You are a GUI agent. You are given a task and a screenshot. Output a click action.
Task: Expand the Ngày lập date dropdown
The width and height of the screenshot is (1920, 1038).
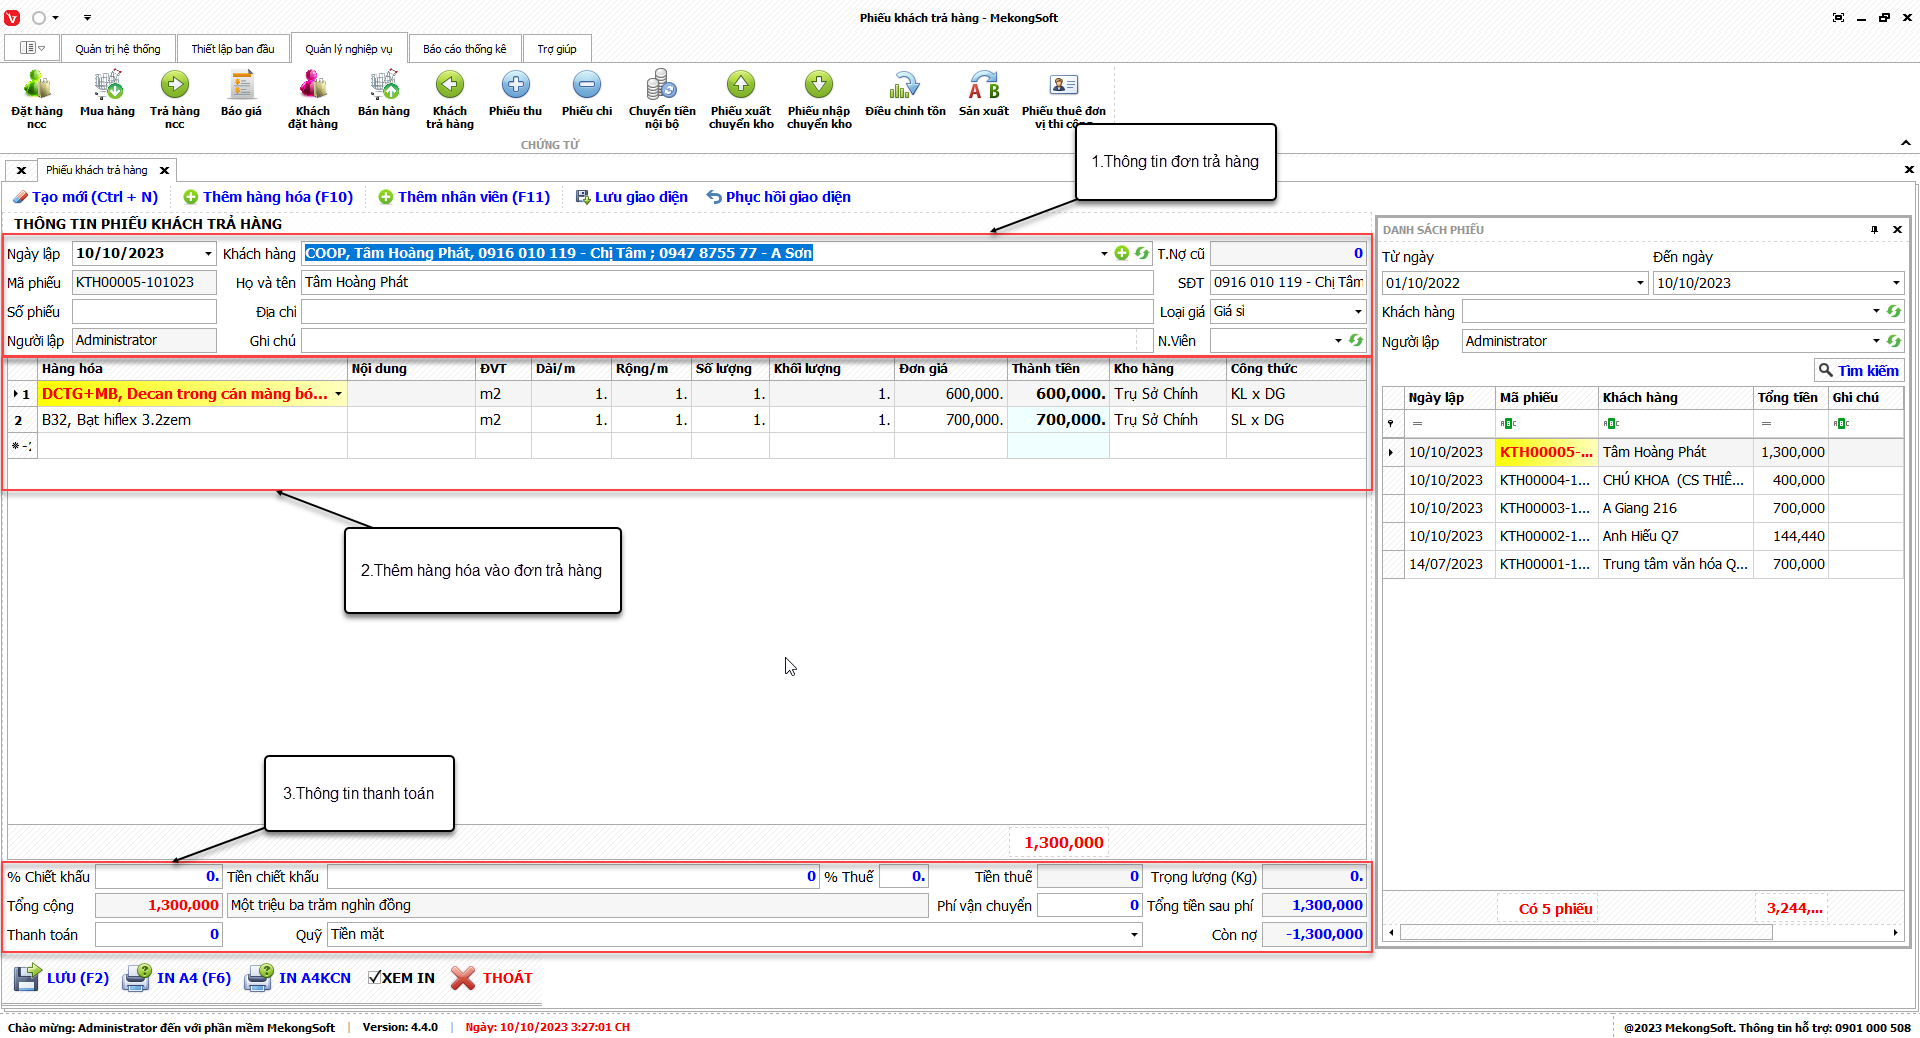208,254
